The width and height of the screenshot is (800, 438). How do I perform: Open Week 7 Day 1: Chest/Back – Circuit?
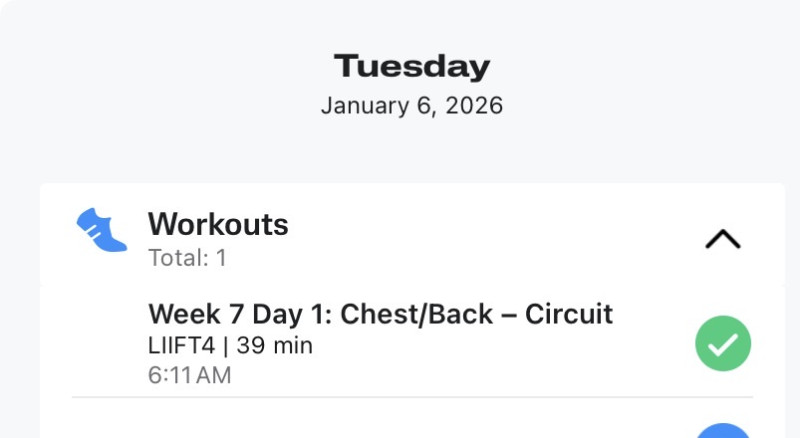(x=380, y=314)
